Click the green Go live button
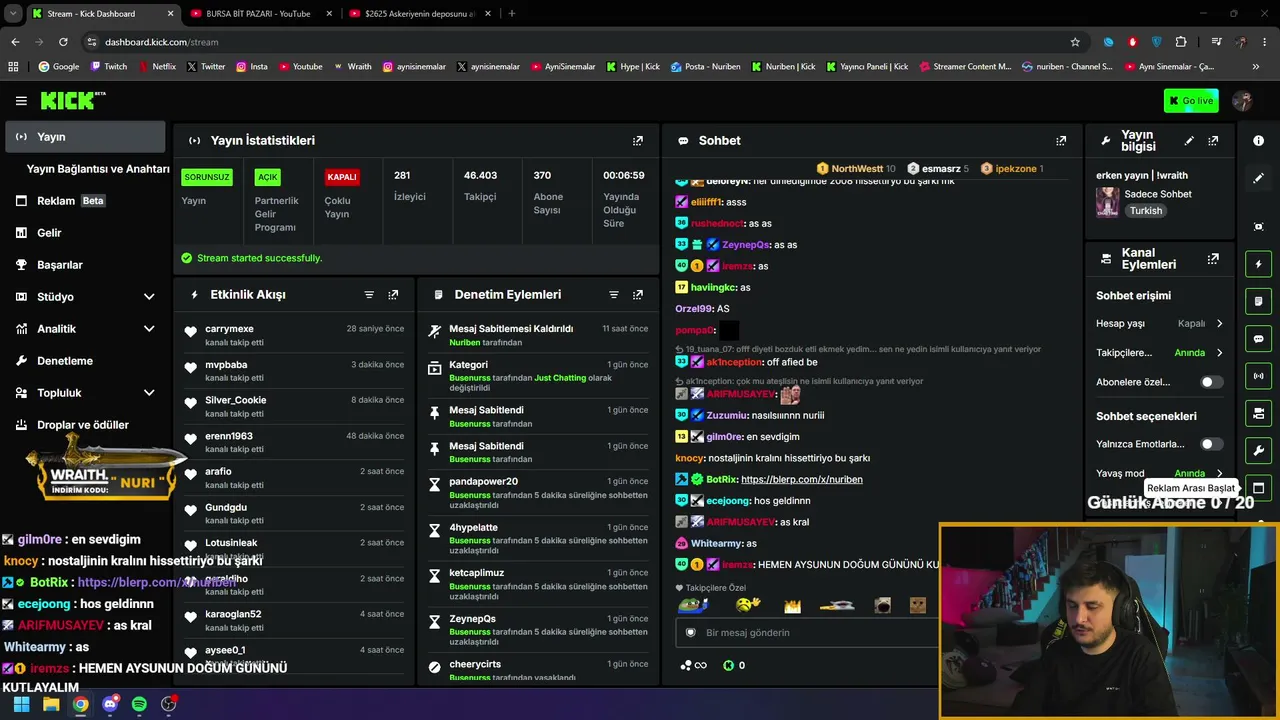1280x720 pixels. (x=1191, y=101)
